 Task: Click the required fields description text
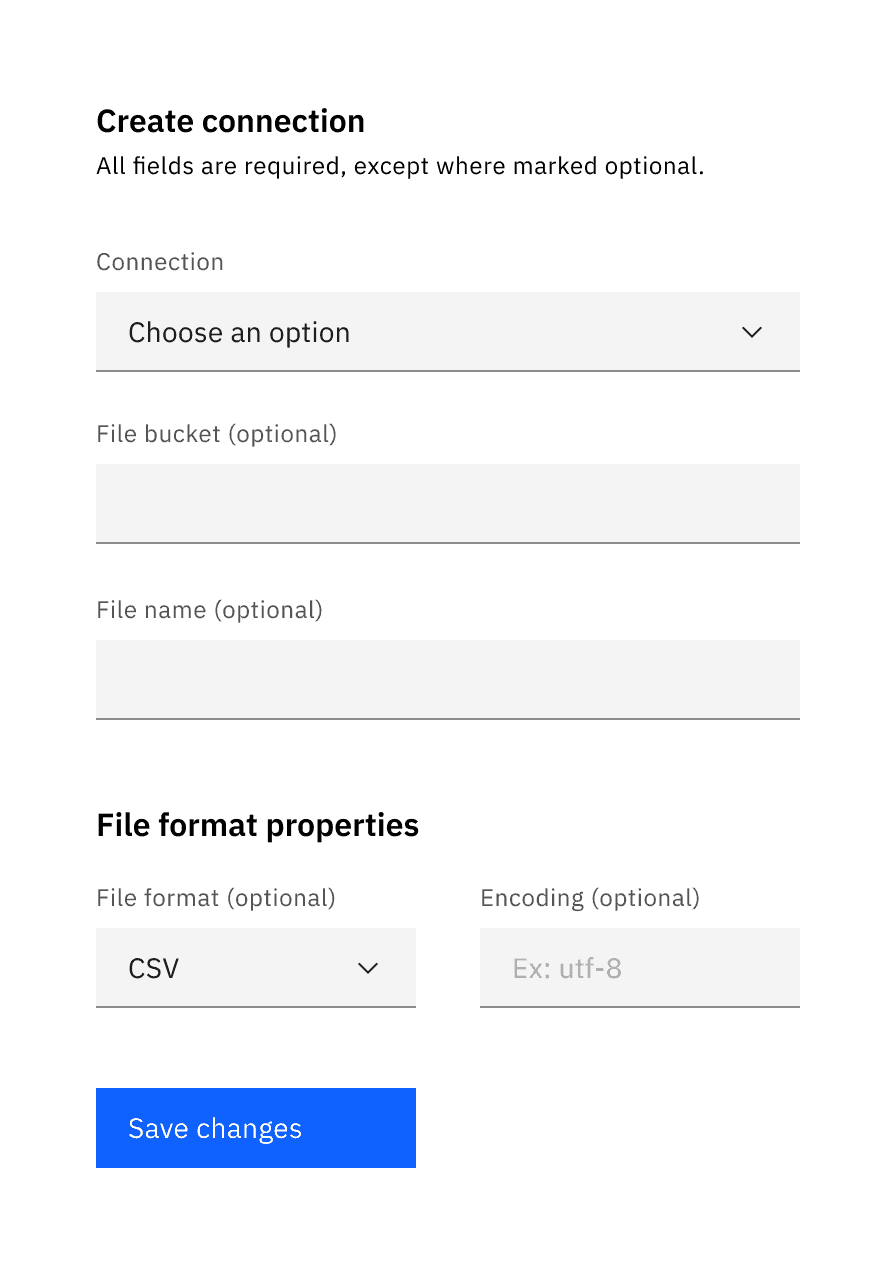(x=400, y=166)
